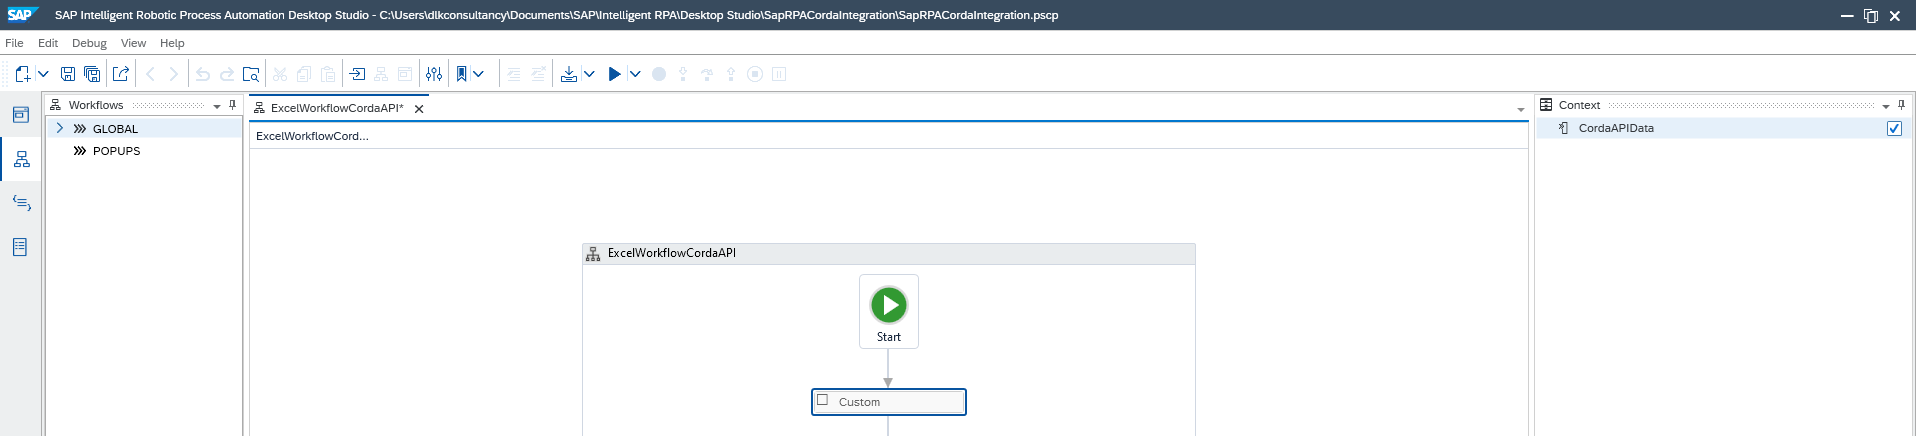Click the ExcelWorkflowCordaAPI workflow header
The width and height of the screenshot is (1916, 436).
pos(889,254)
